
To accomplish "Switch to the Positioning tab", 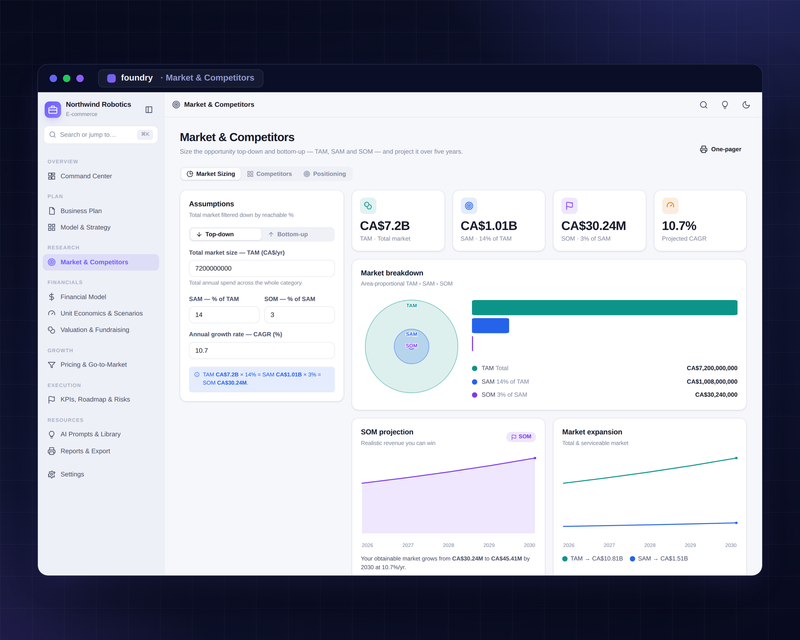I will (x=324, y=174).
